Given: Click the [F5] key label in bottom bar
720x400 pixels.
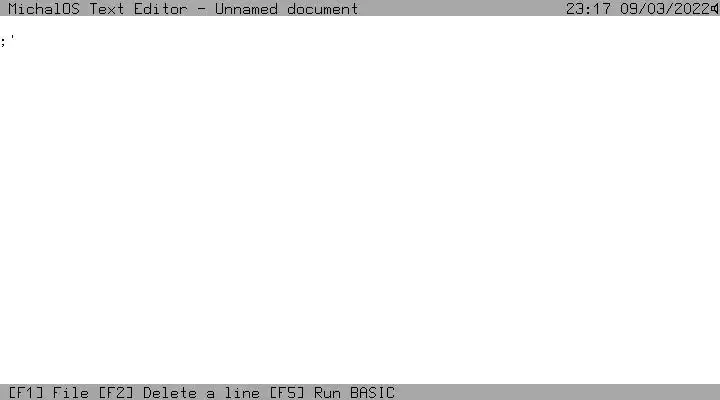Looking at the screenshot, I should pyautogui.click(x=287, y=393).
